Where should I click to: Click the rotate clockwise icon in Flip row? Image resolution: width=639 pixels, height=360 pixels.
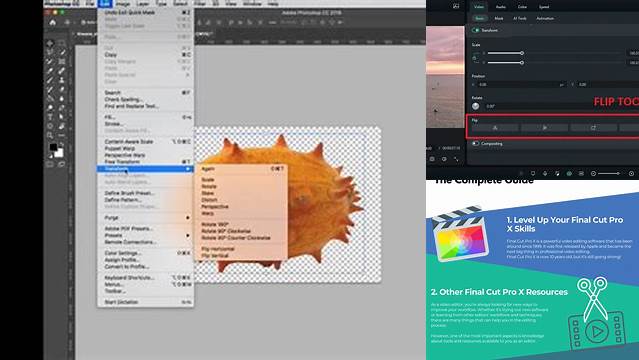pos(593,128)
